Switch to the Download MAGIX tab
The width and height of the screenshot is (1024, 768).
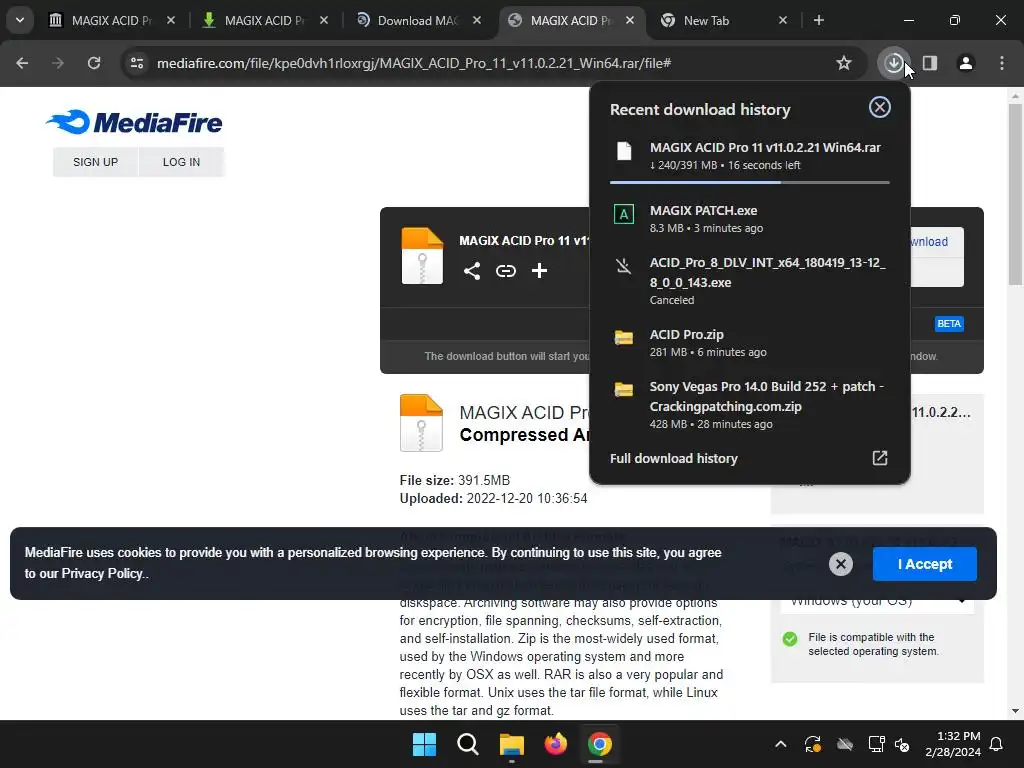pos(418,20)
